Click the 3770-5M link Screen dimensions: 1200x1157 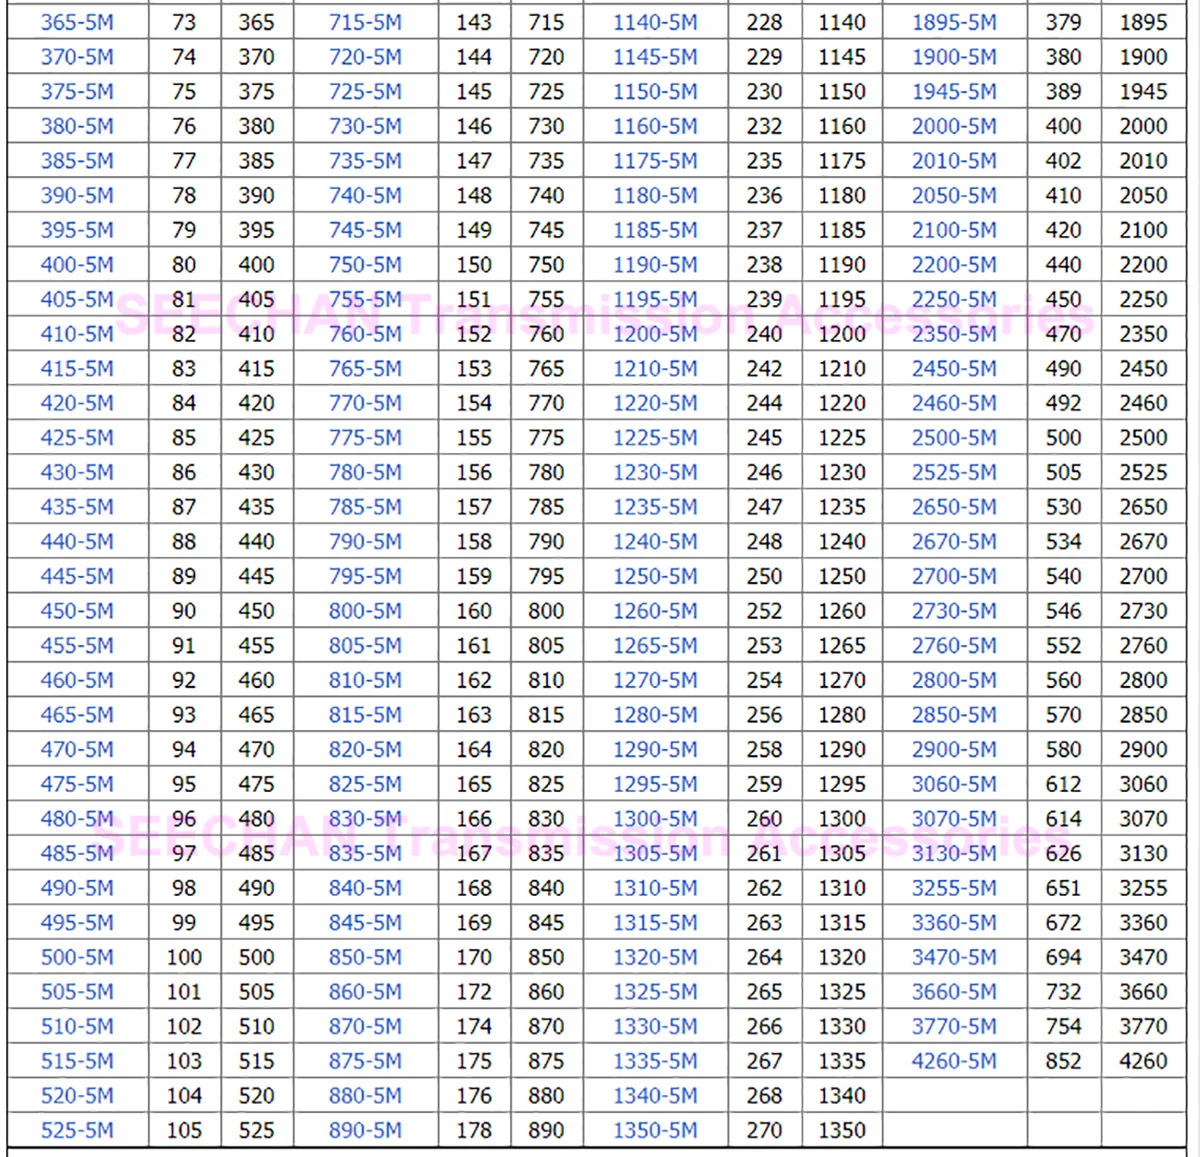point(954,1026)
